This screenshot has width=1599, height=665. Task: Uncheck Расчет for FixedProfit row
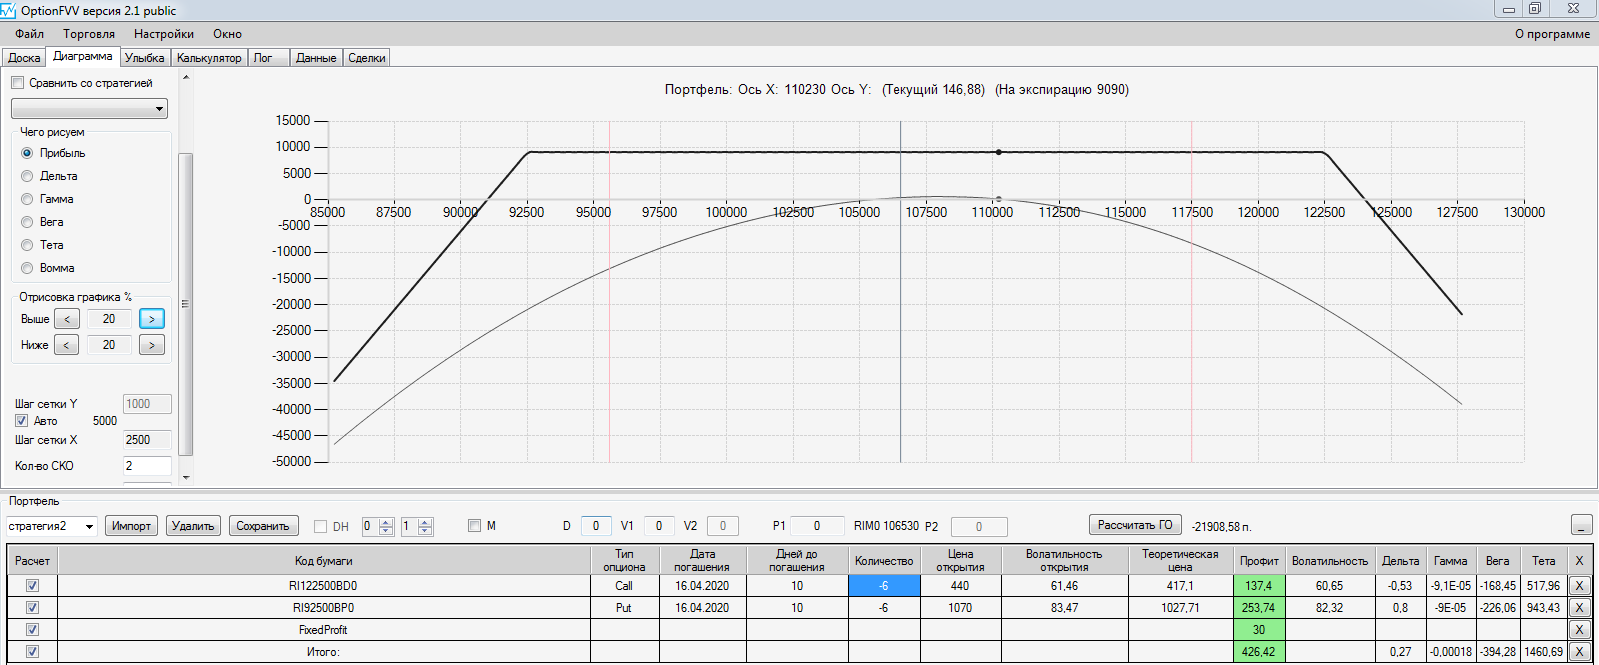click(x=32, y=630)
